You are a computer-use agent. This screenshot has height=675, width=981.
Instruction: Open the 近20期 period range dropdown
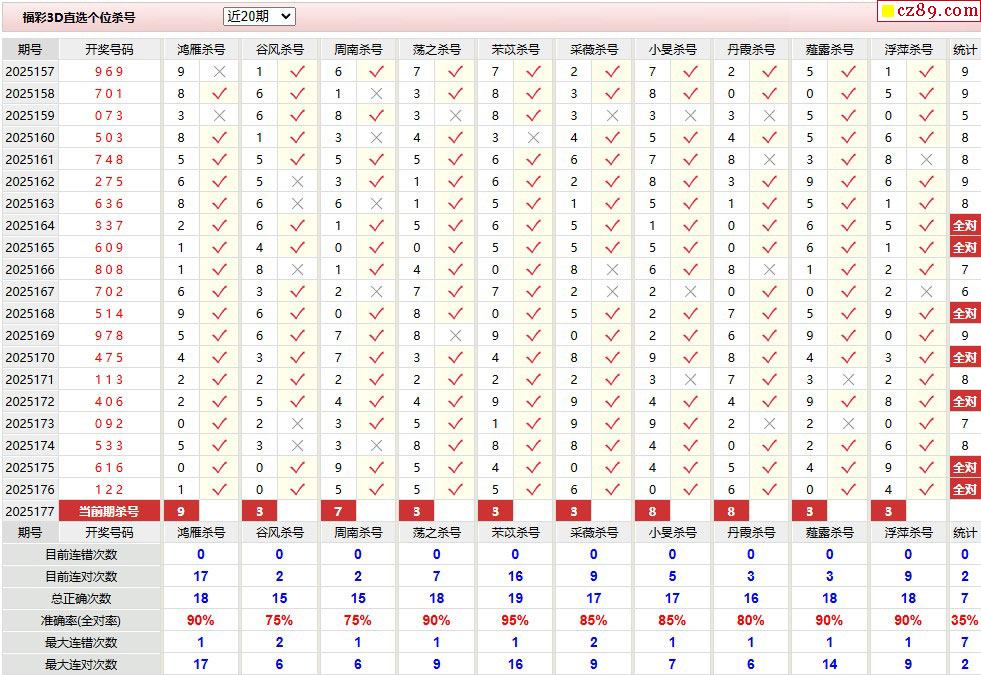259,16
